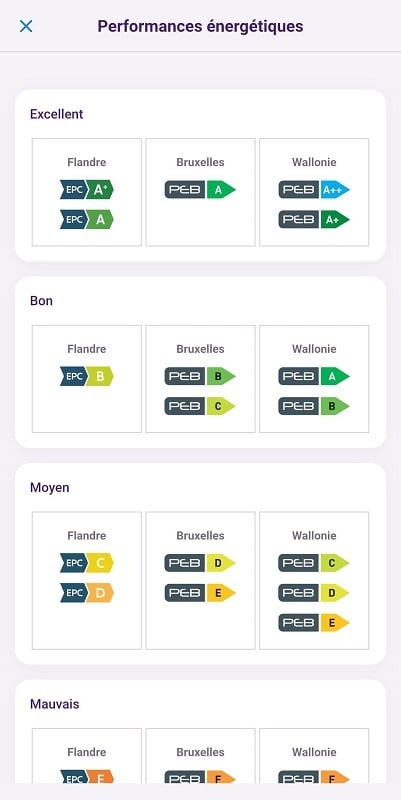401x800 pixels.
Task: Select the Bruxelles PEB B label under Bon
Action: pyautogui.click(x=200, y=377)
